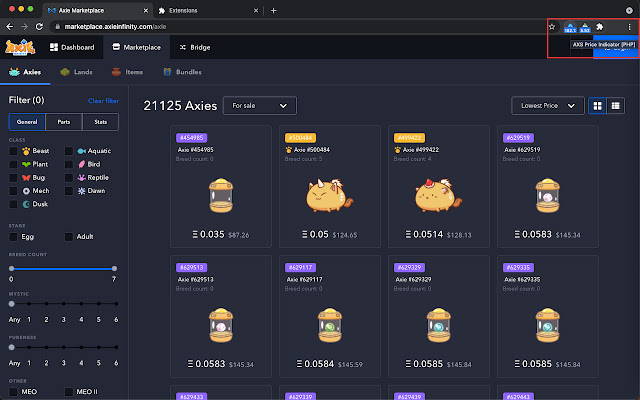Click the egg image of Axie #629329

(x=439, y=325)
